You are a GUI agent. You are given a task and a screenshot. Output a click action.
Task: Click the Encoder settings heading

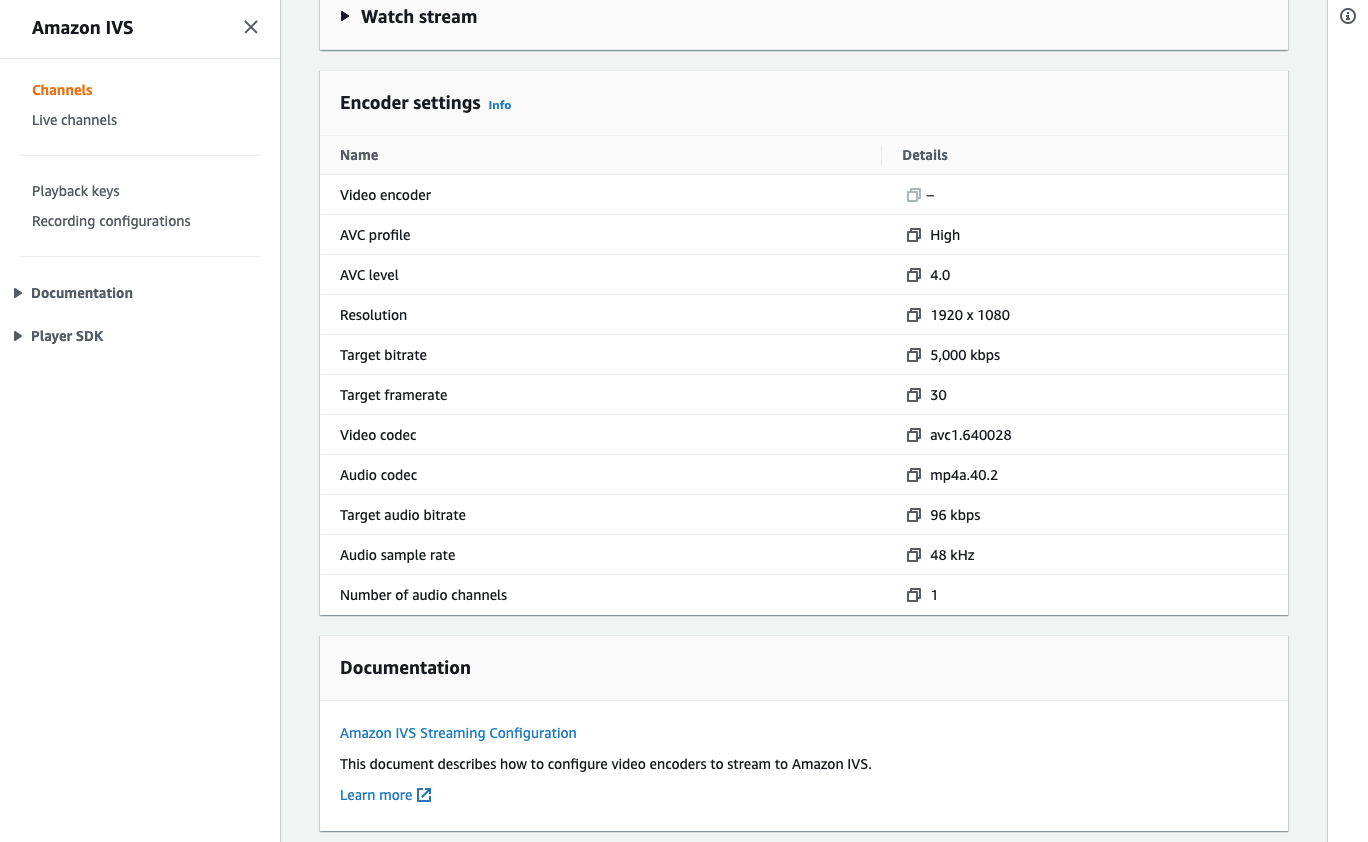coord(410,103)
